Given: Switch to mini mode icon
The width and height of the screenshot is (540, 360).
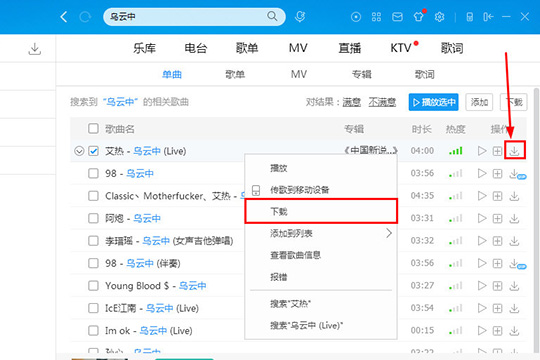Looking at the screenshot, I should (488, 17).
